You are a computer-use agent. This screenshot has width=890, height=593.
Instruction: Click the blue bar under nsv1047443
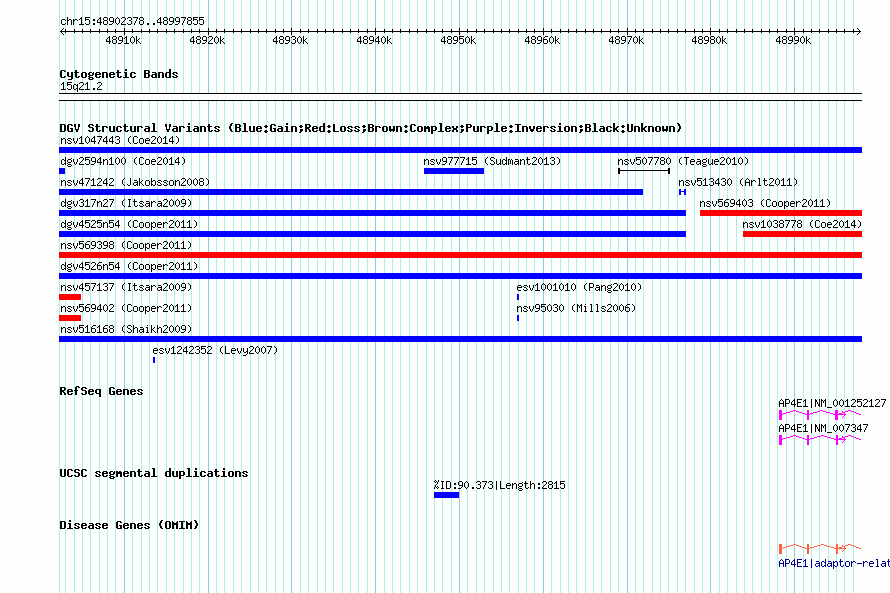click(x=460, y=150)
